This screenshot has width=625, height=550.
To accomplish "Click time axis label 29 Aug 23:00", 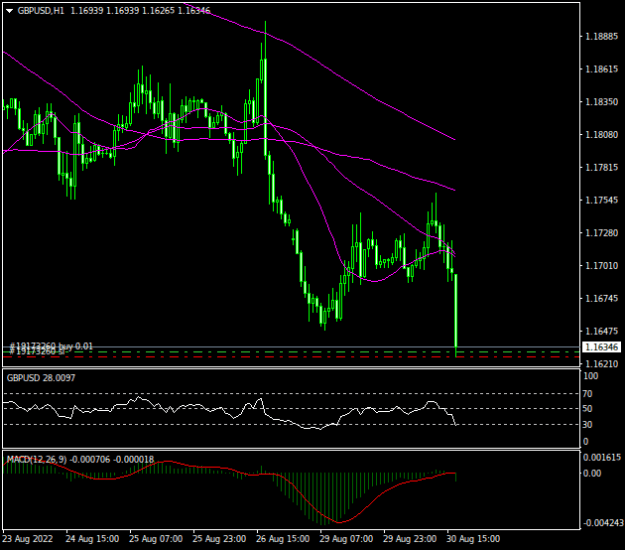I will tap(410, 539).
